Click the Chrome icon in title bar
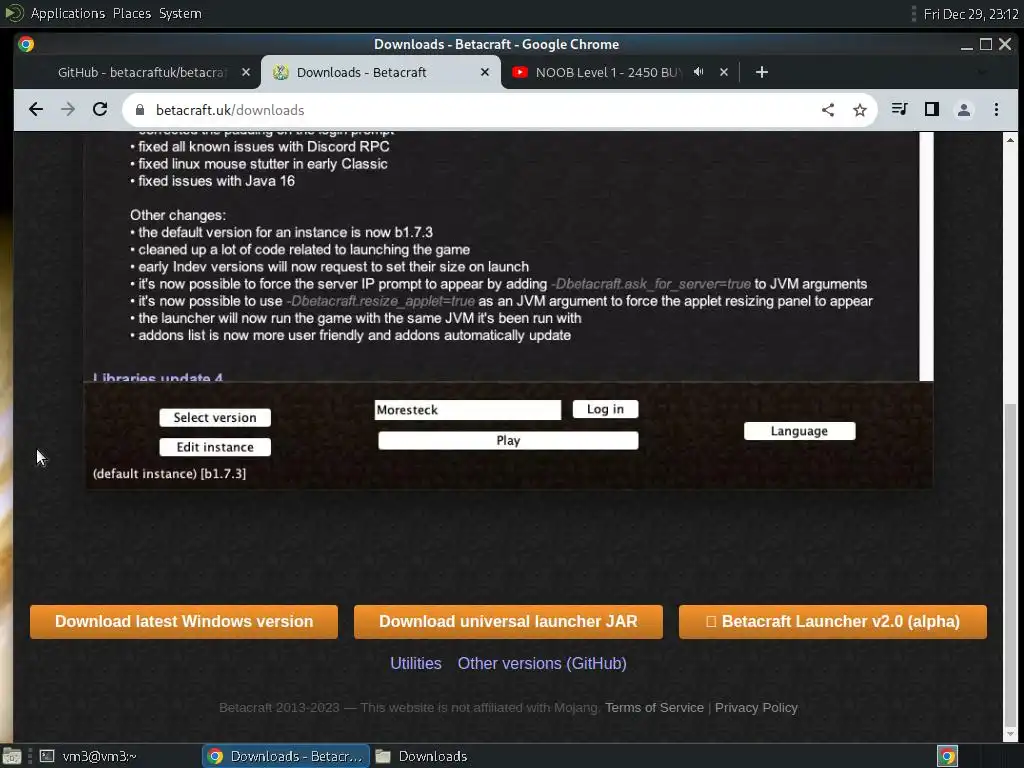The height and width of the screenshot is (768, 1024). tap(26, 44)
